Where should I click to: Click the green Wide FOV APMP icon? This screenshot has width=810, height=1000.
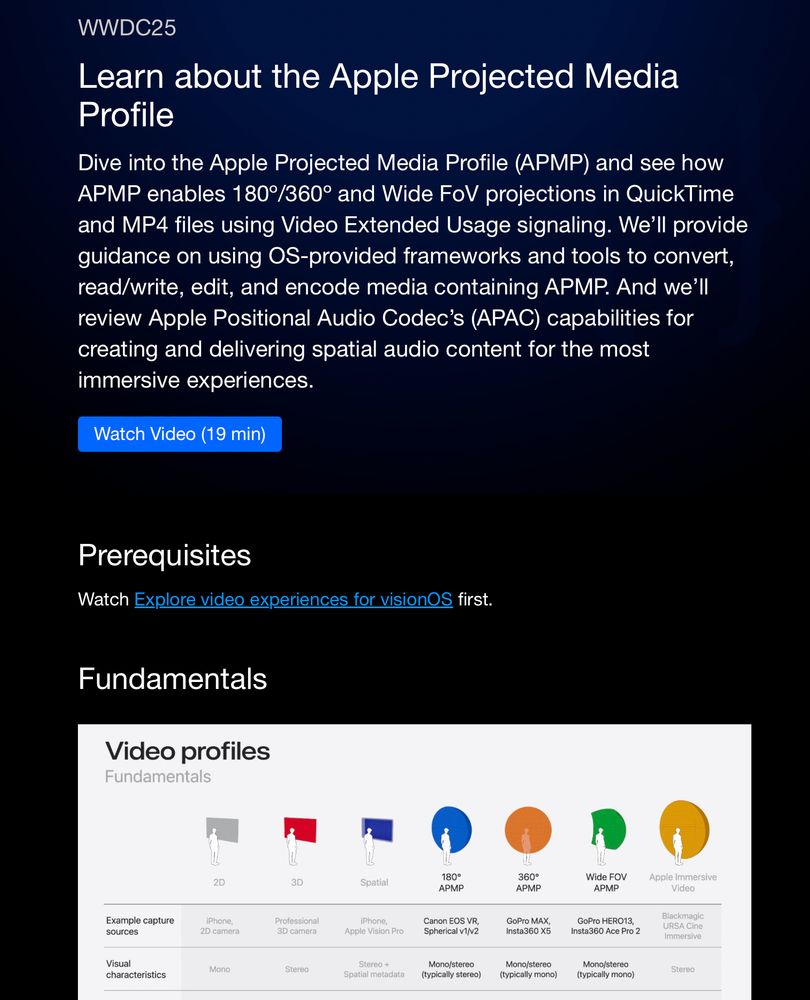[x=606, y=835]
